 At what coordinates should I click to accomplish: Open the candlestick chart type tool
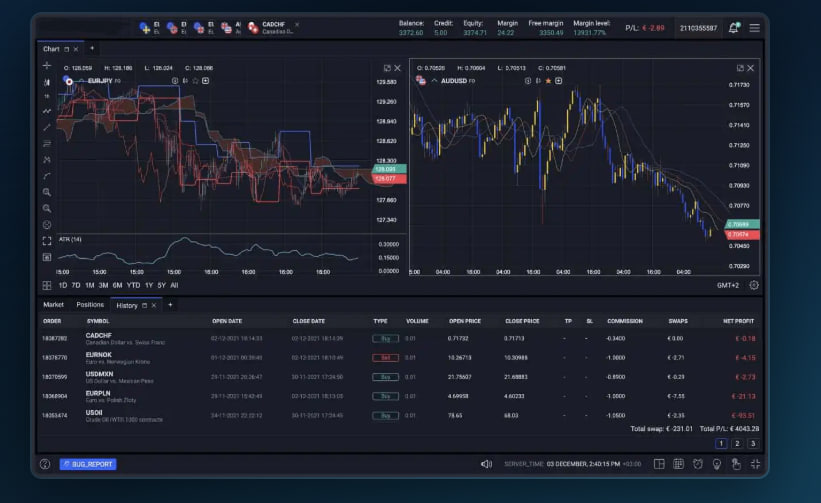point(47,82)
